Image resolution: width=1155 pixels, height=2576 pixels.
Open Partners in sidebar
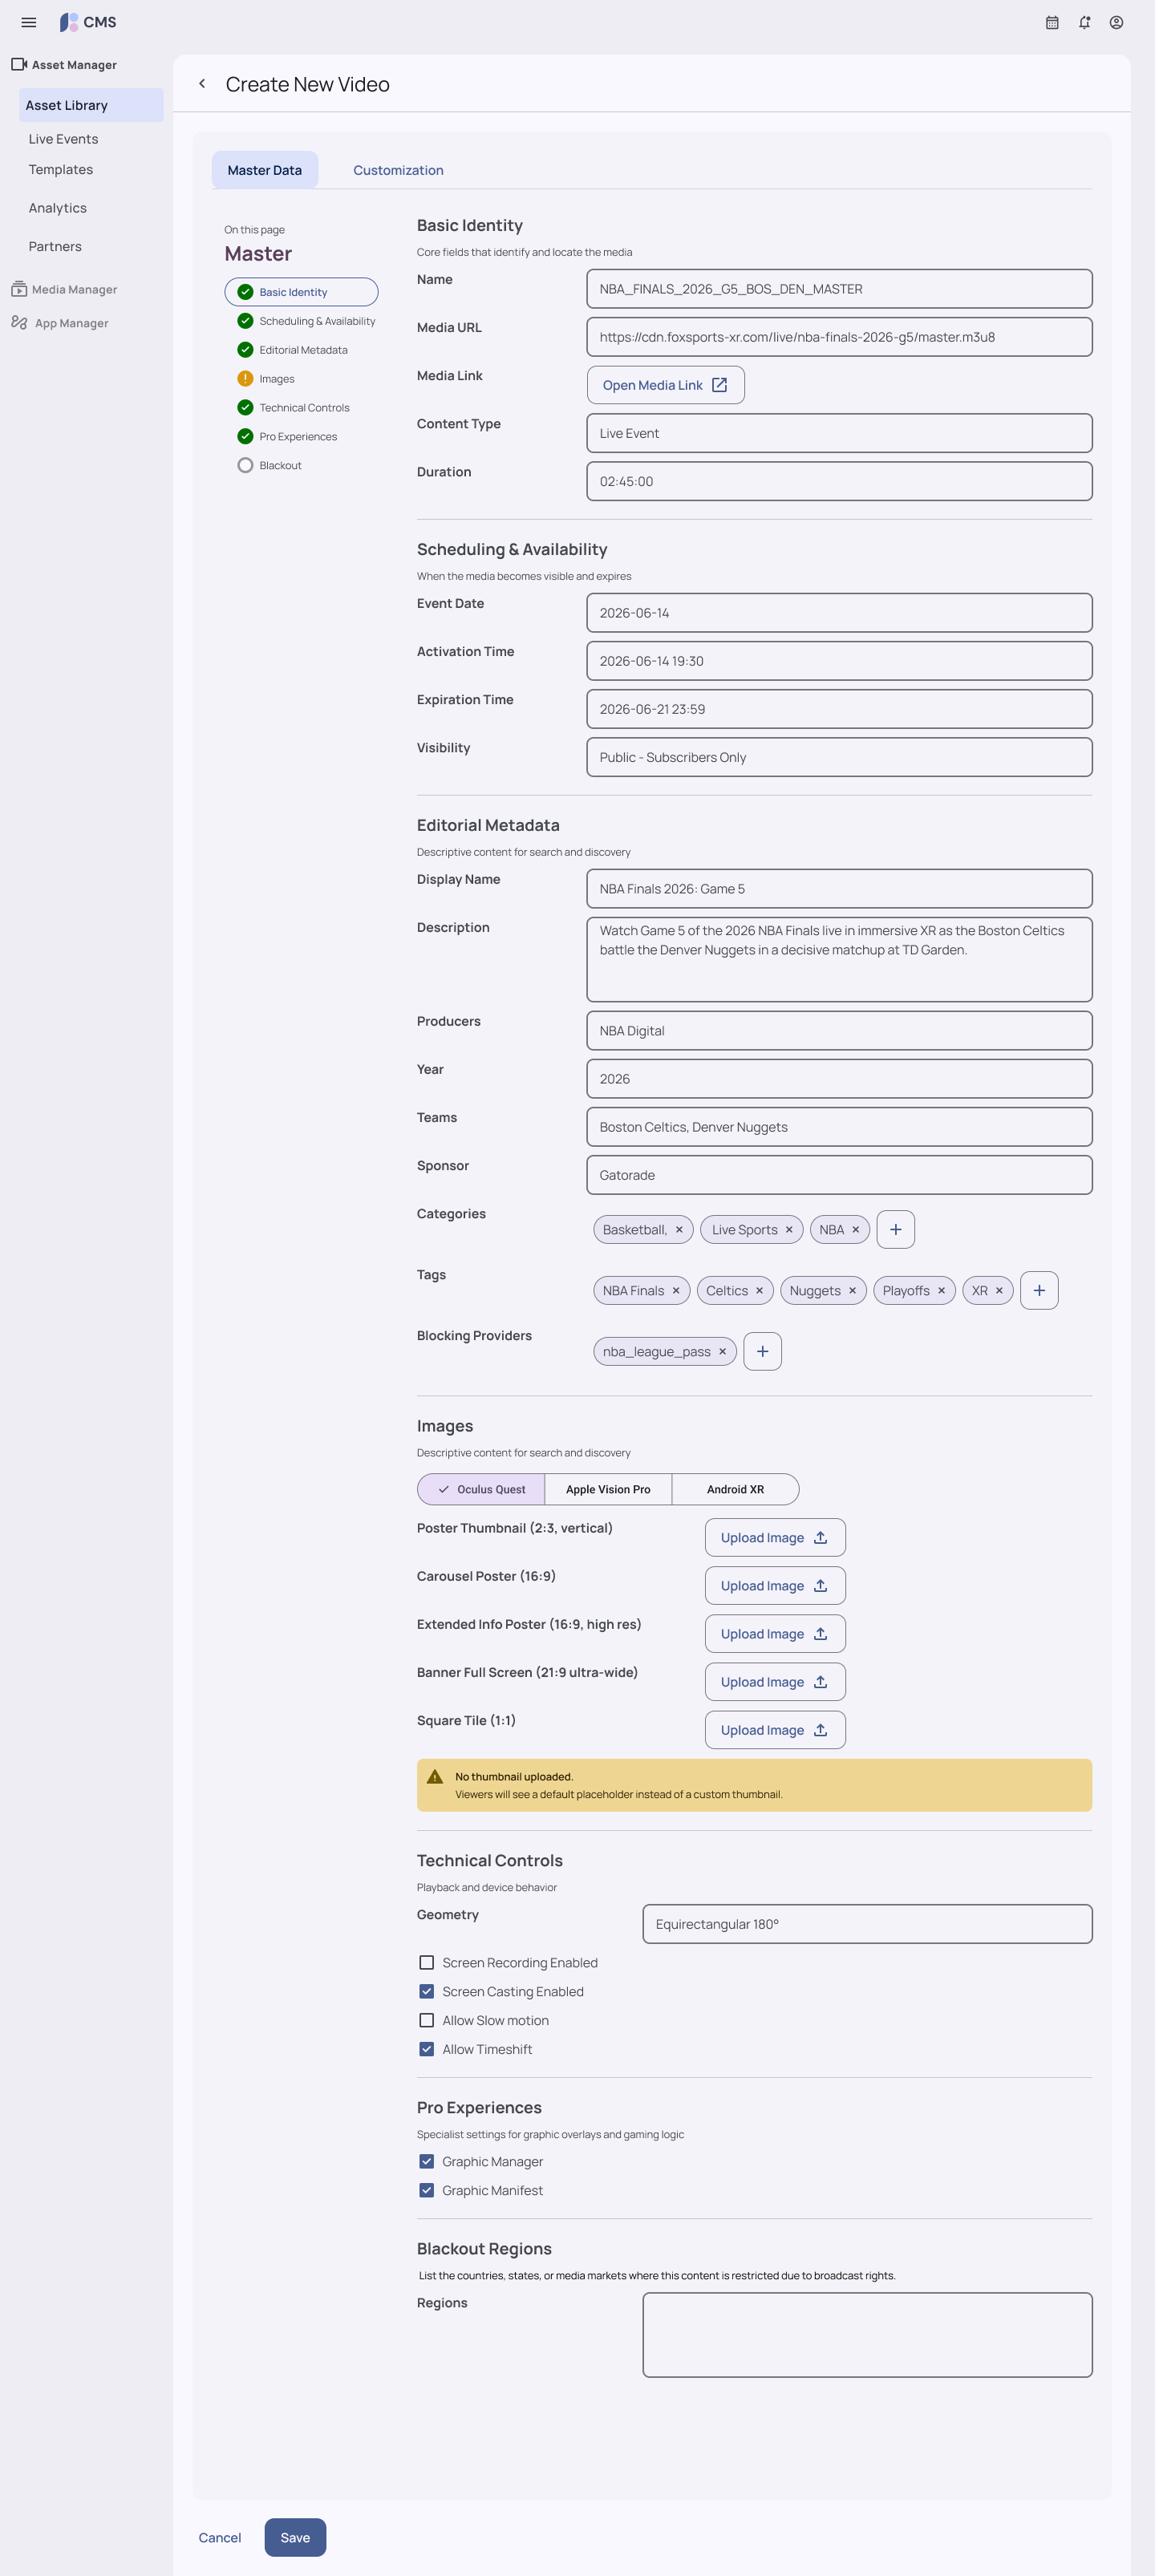coord(55,246)
